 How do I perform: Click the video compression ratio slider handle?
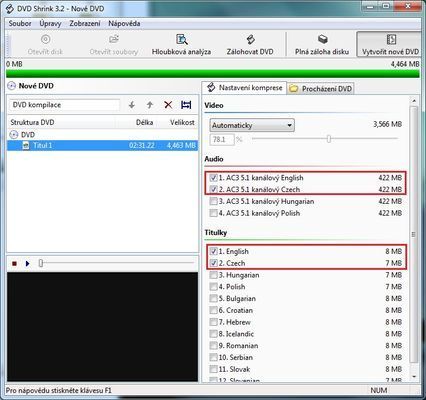[329, 139]
